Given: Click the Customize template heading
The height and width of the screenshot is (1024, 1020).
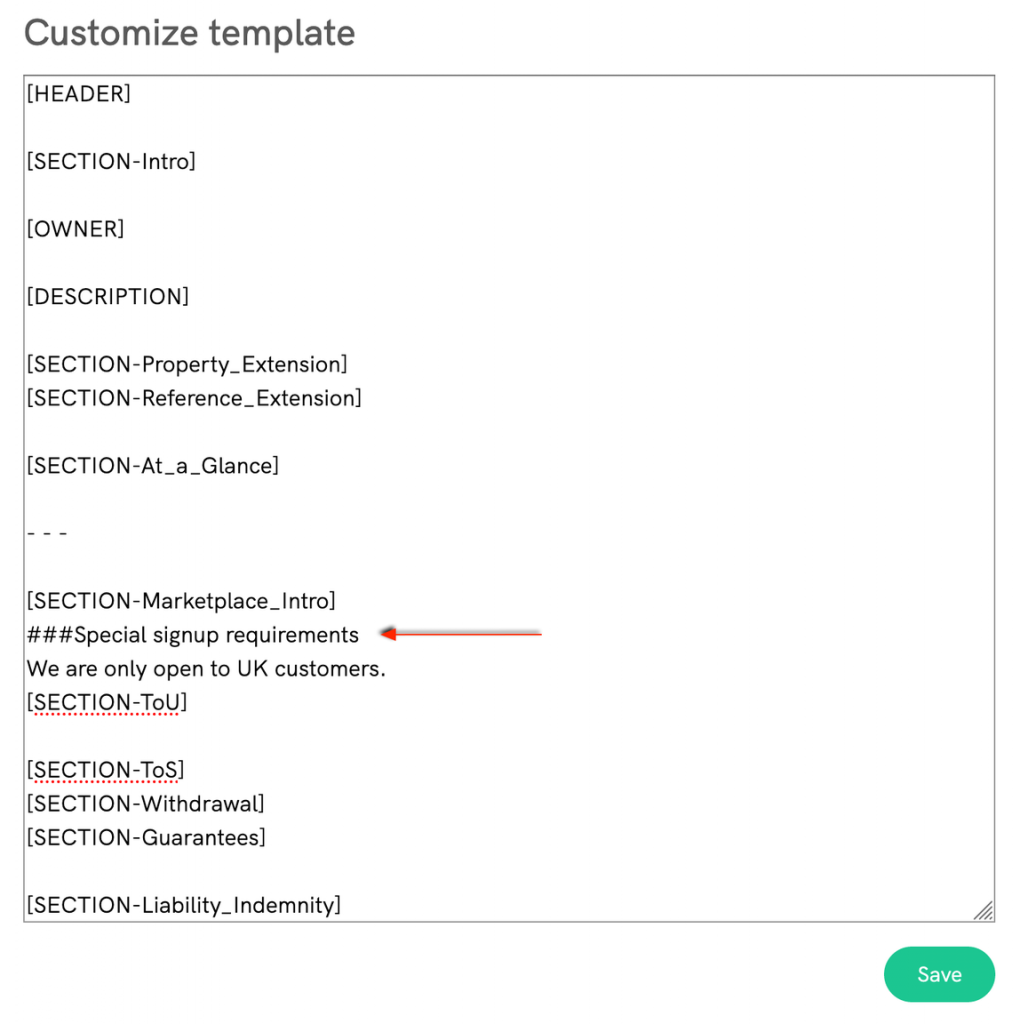Looking at the screenshot, I should pos(189,33).
